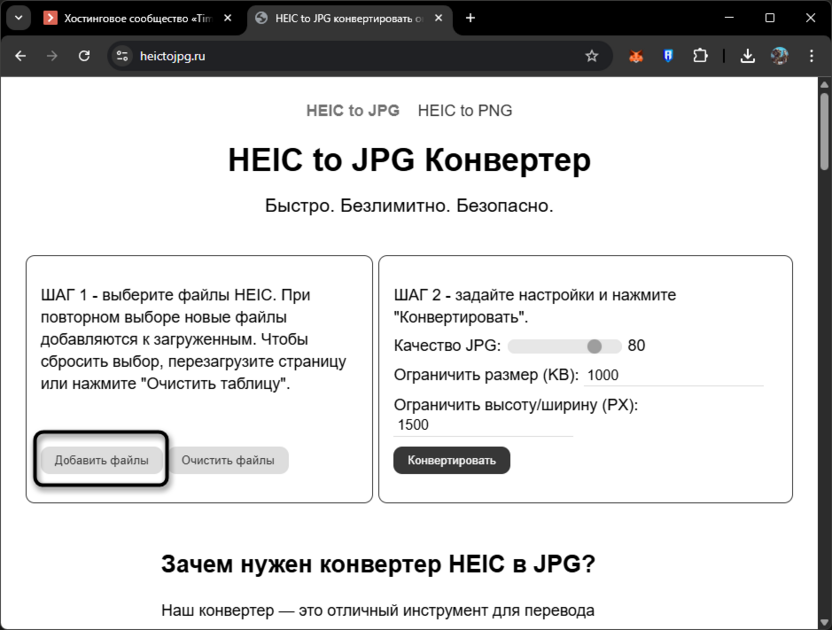Close the Хостинговое сообщество tab

[228, 18]
